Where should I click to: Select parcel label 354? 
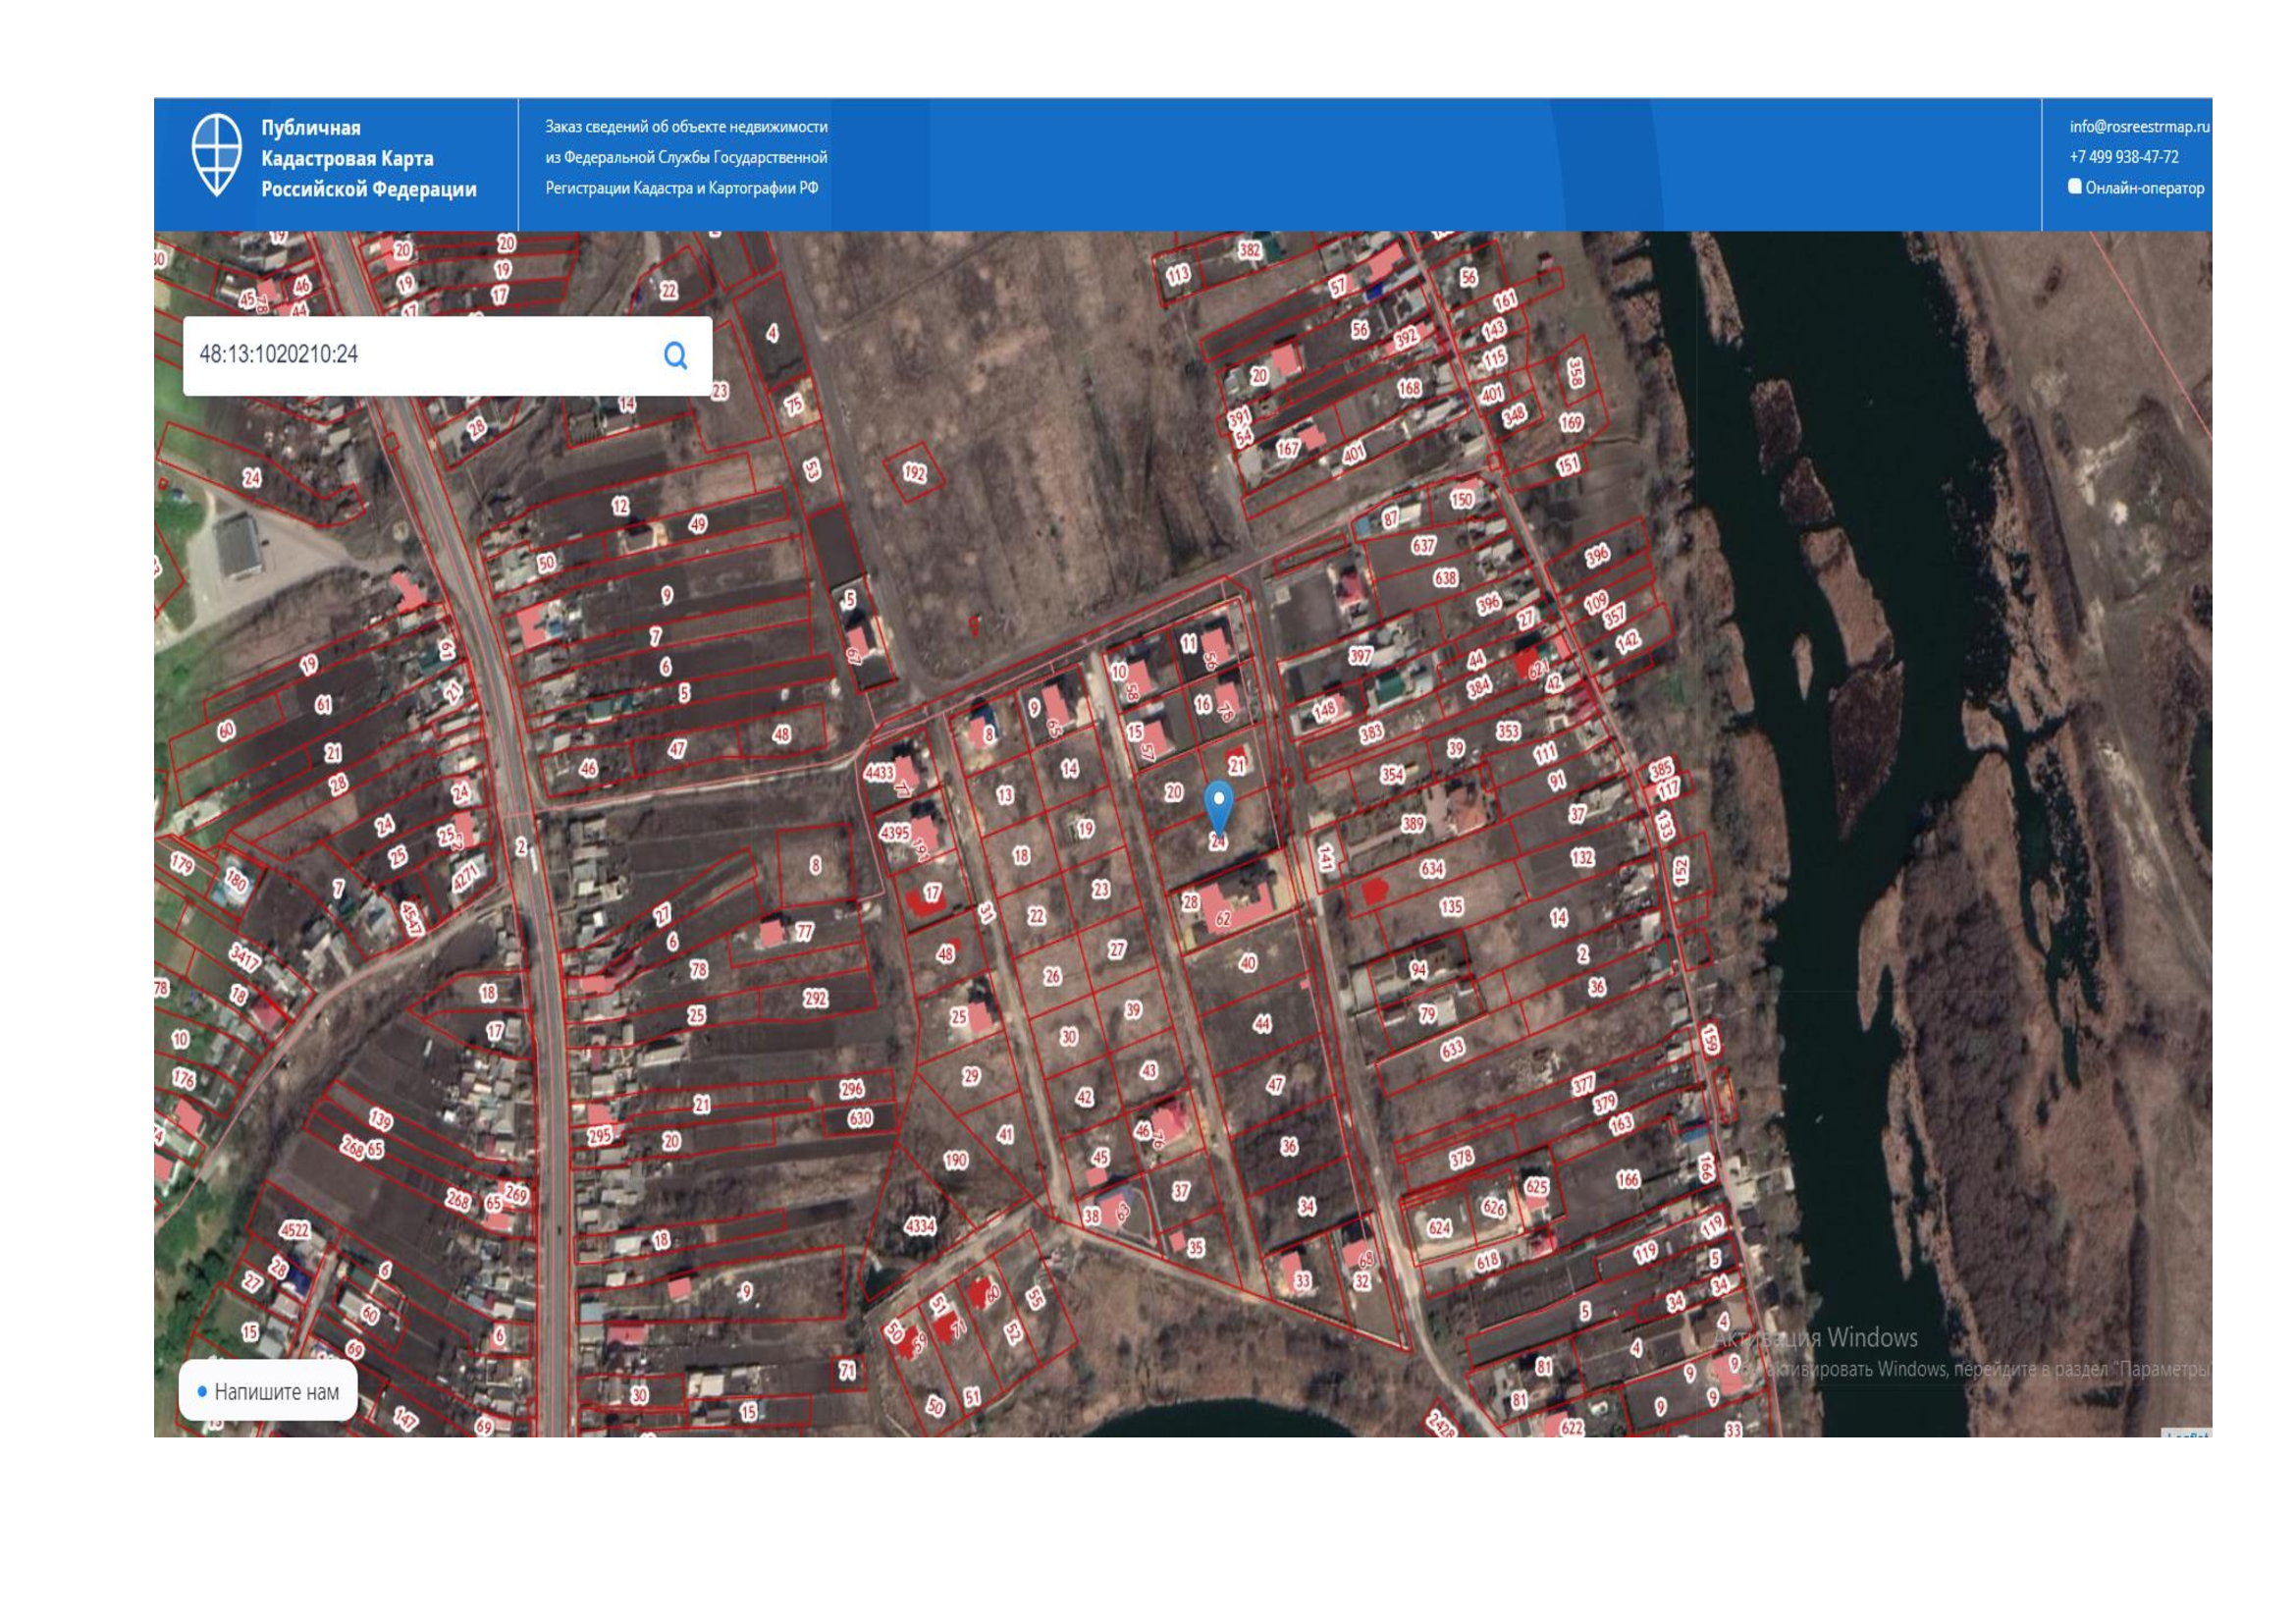(1392, 774)
